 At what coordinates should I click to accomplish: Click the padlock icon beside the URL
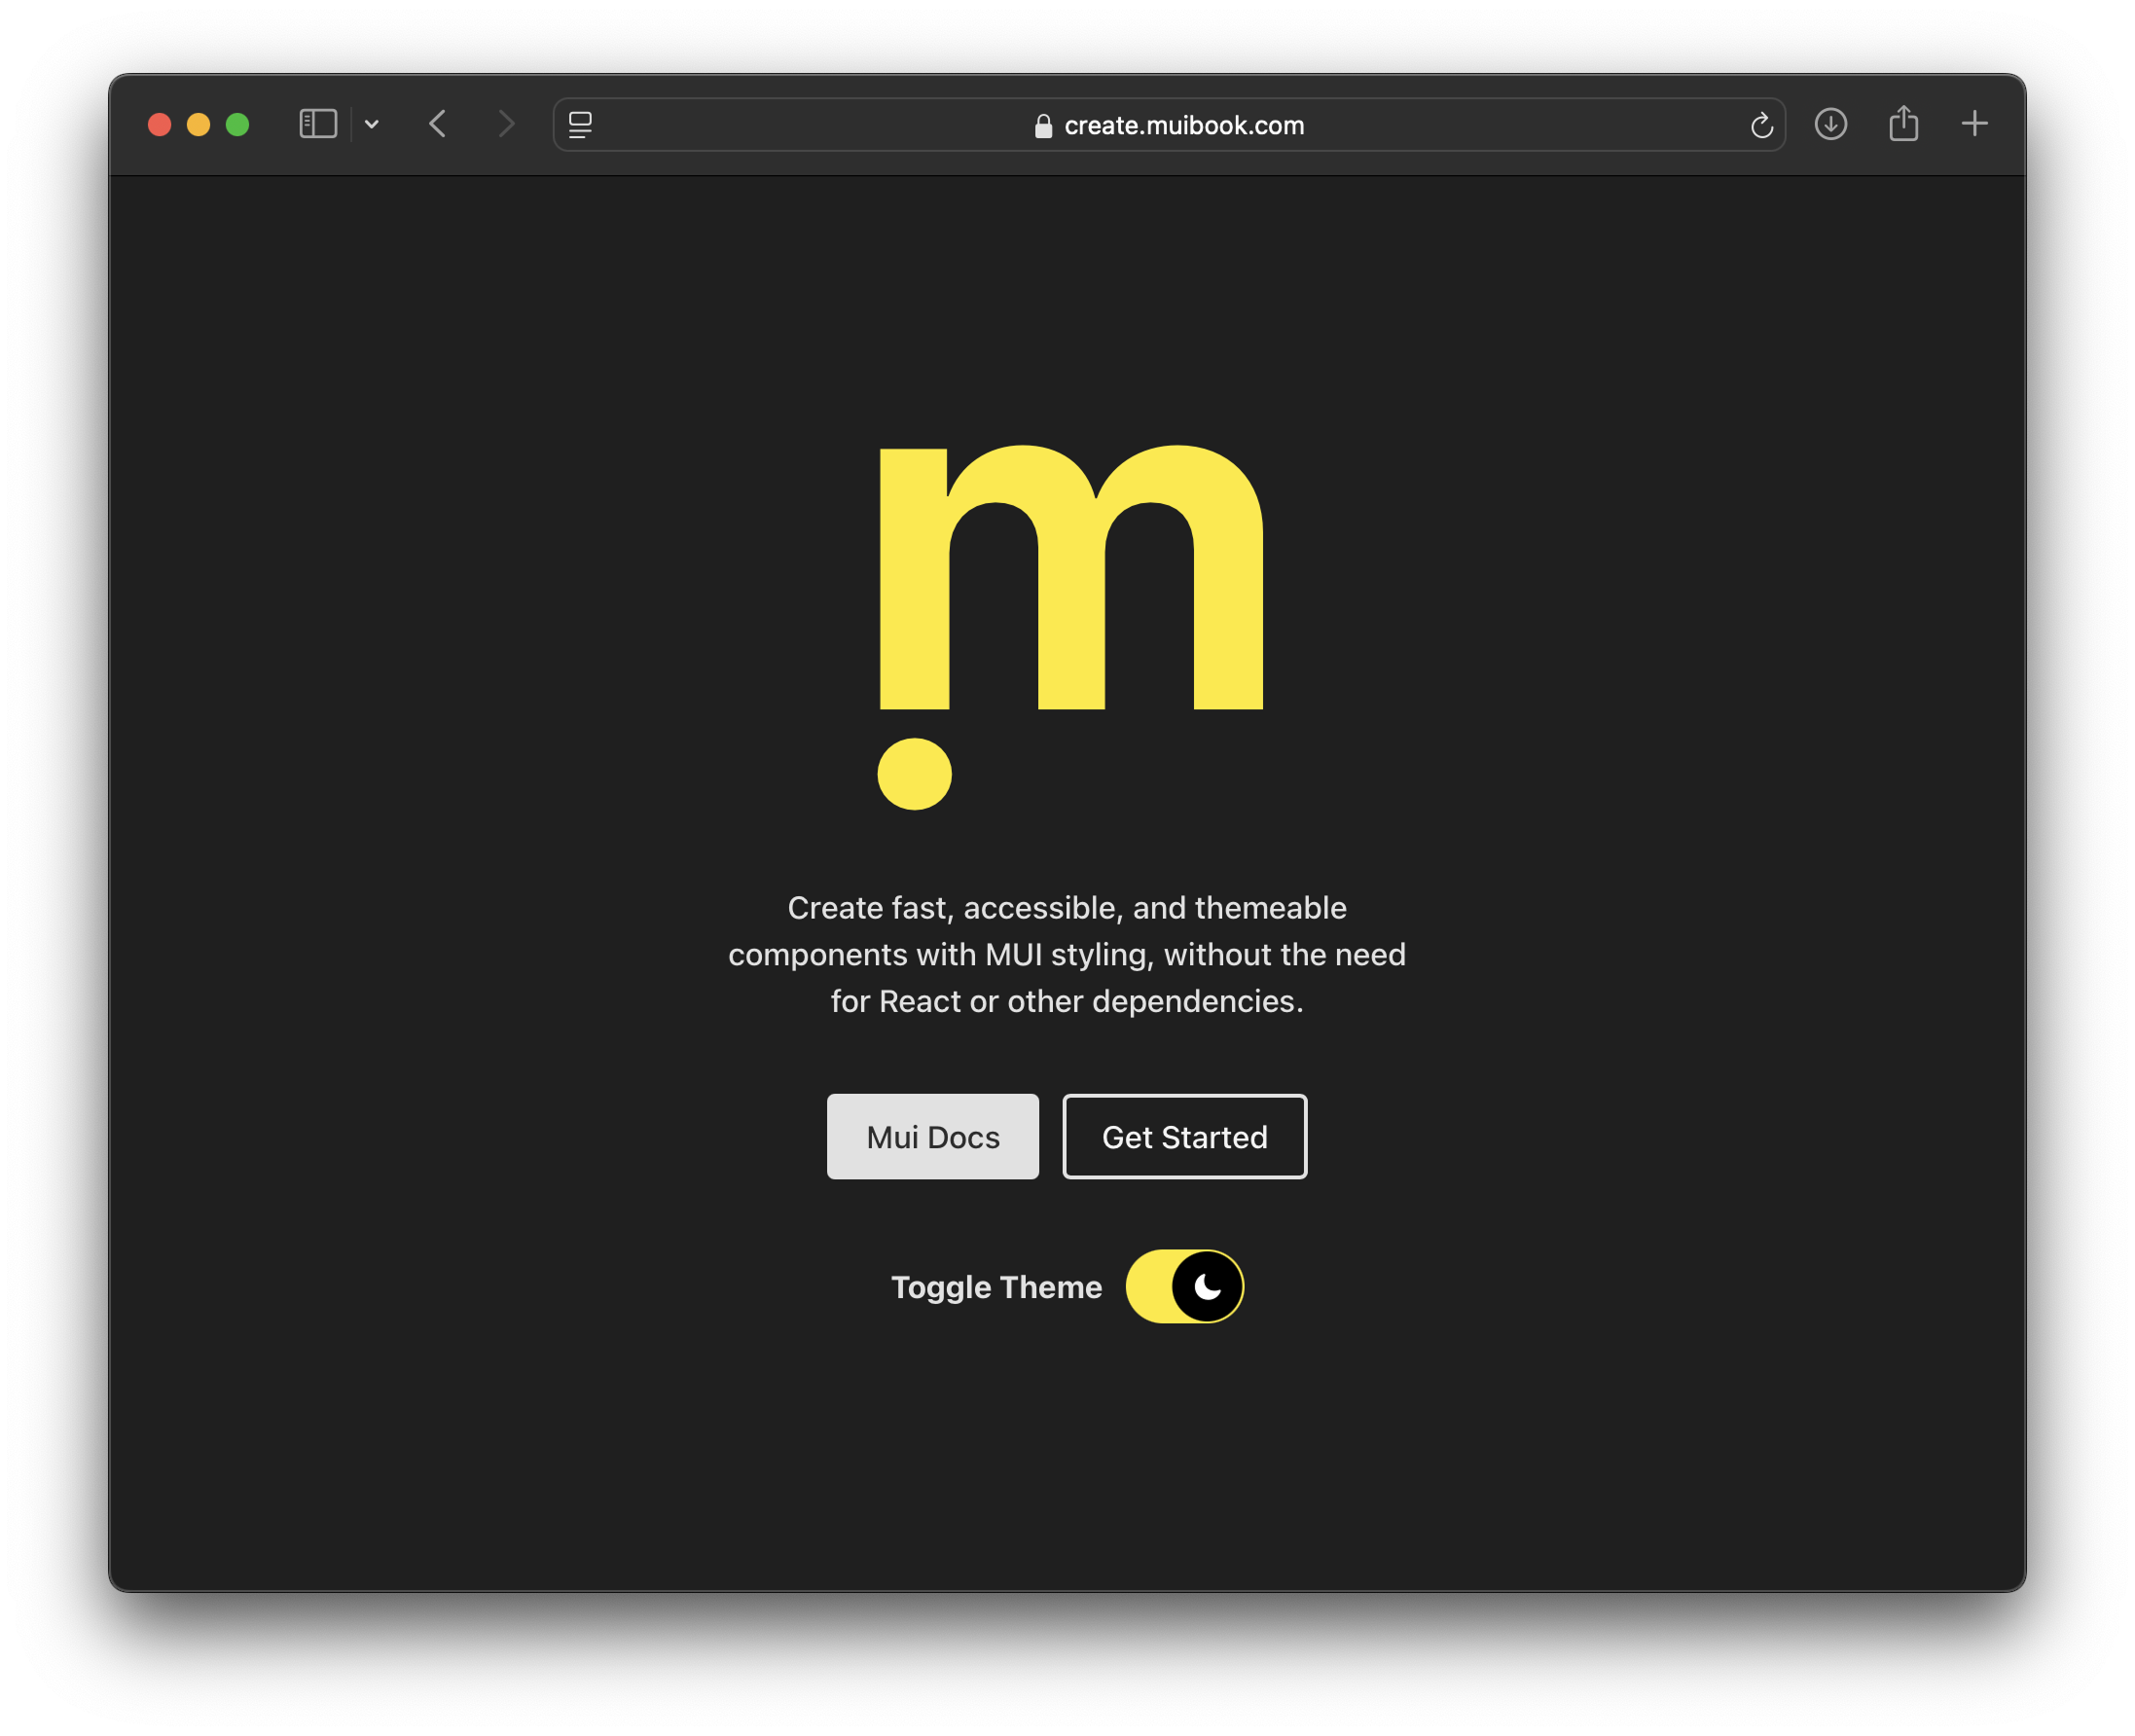tap(1043, 125)
